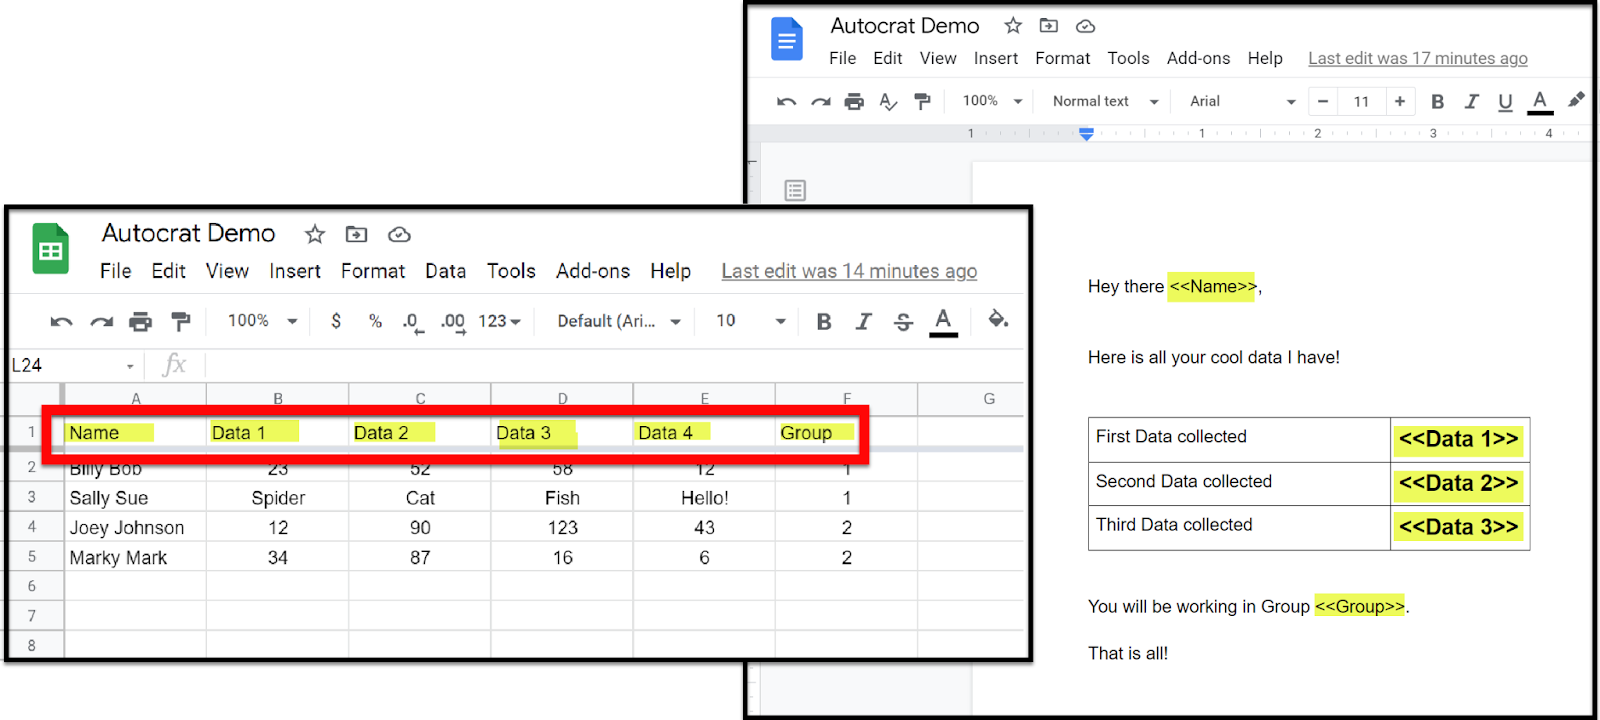Image resolution: width=1600 pixels, height=720 pixels.
Task: Click move-to-folder icon in Docs
Action: click(1049, 26)
